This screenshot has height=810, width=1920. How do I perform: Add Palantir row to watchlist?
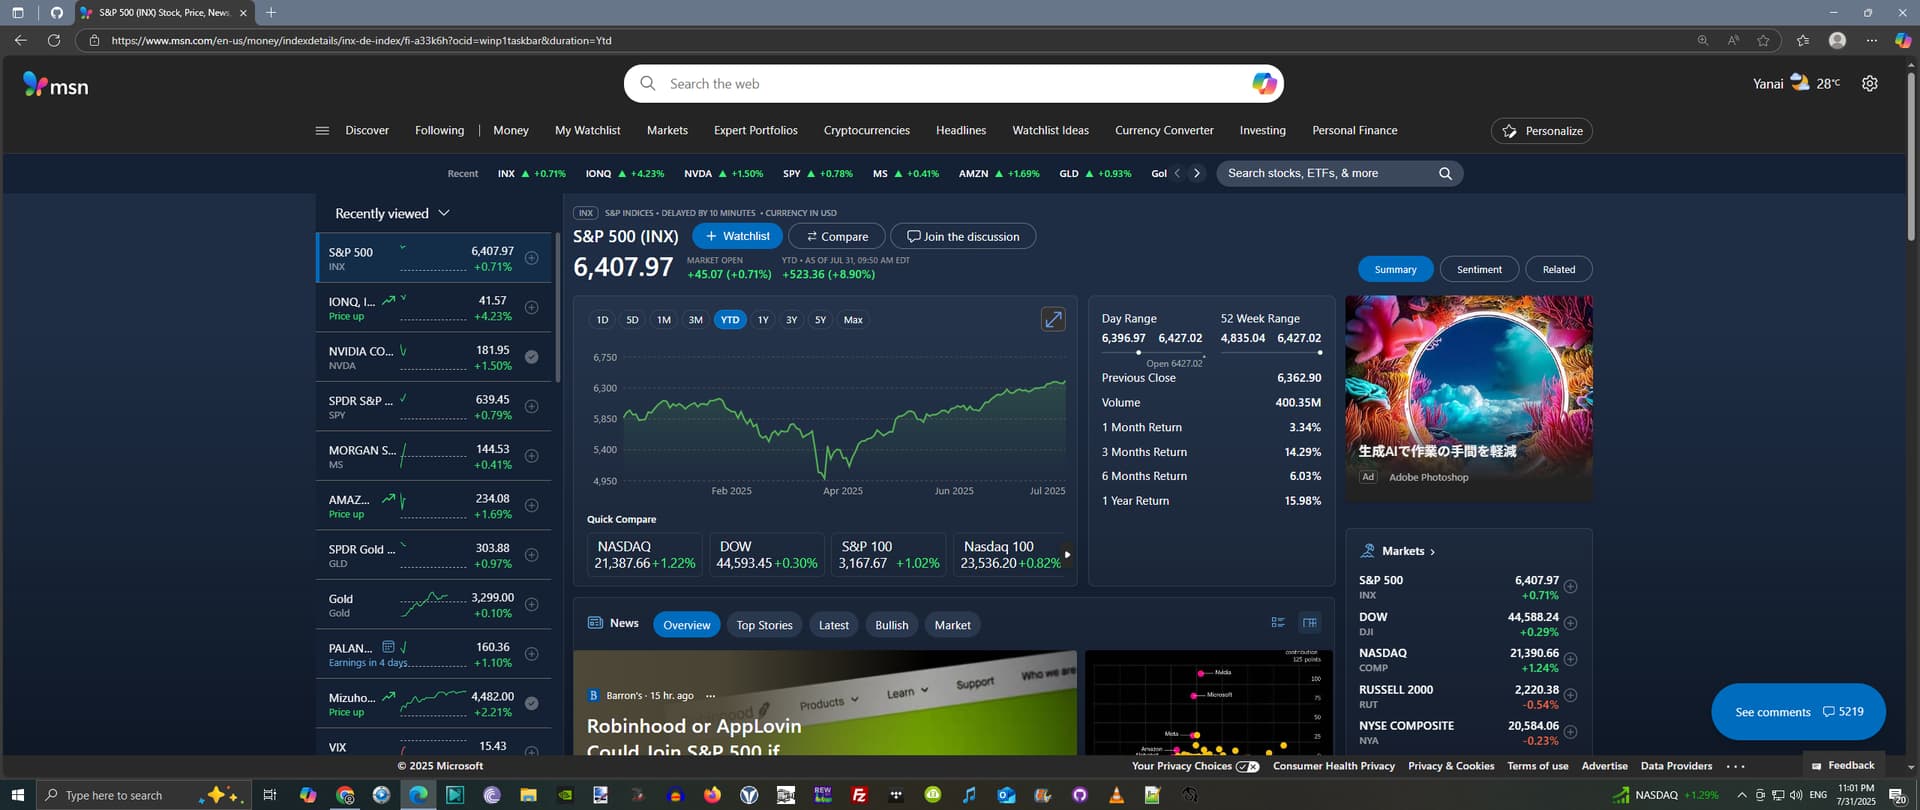532,654
